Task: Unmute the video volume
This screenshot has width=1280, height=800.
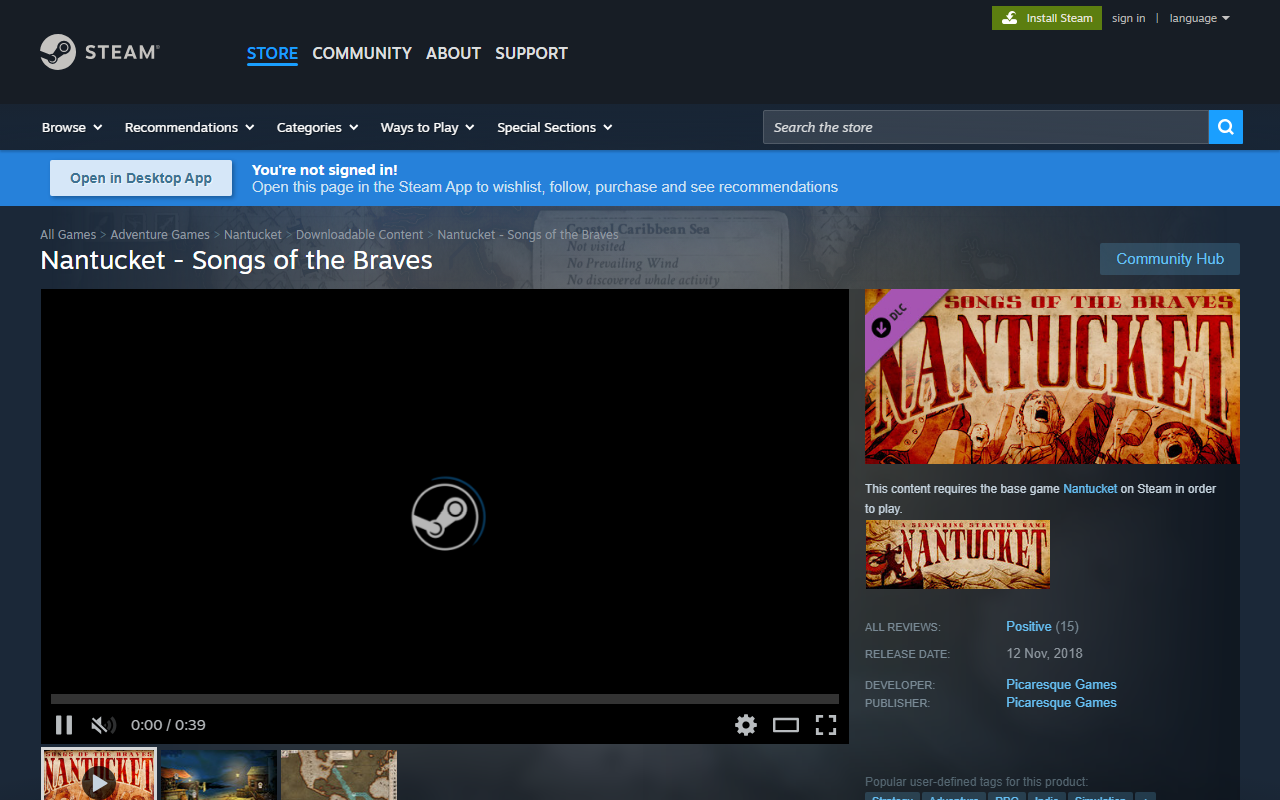Action: coord(103,725)
